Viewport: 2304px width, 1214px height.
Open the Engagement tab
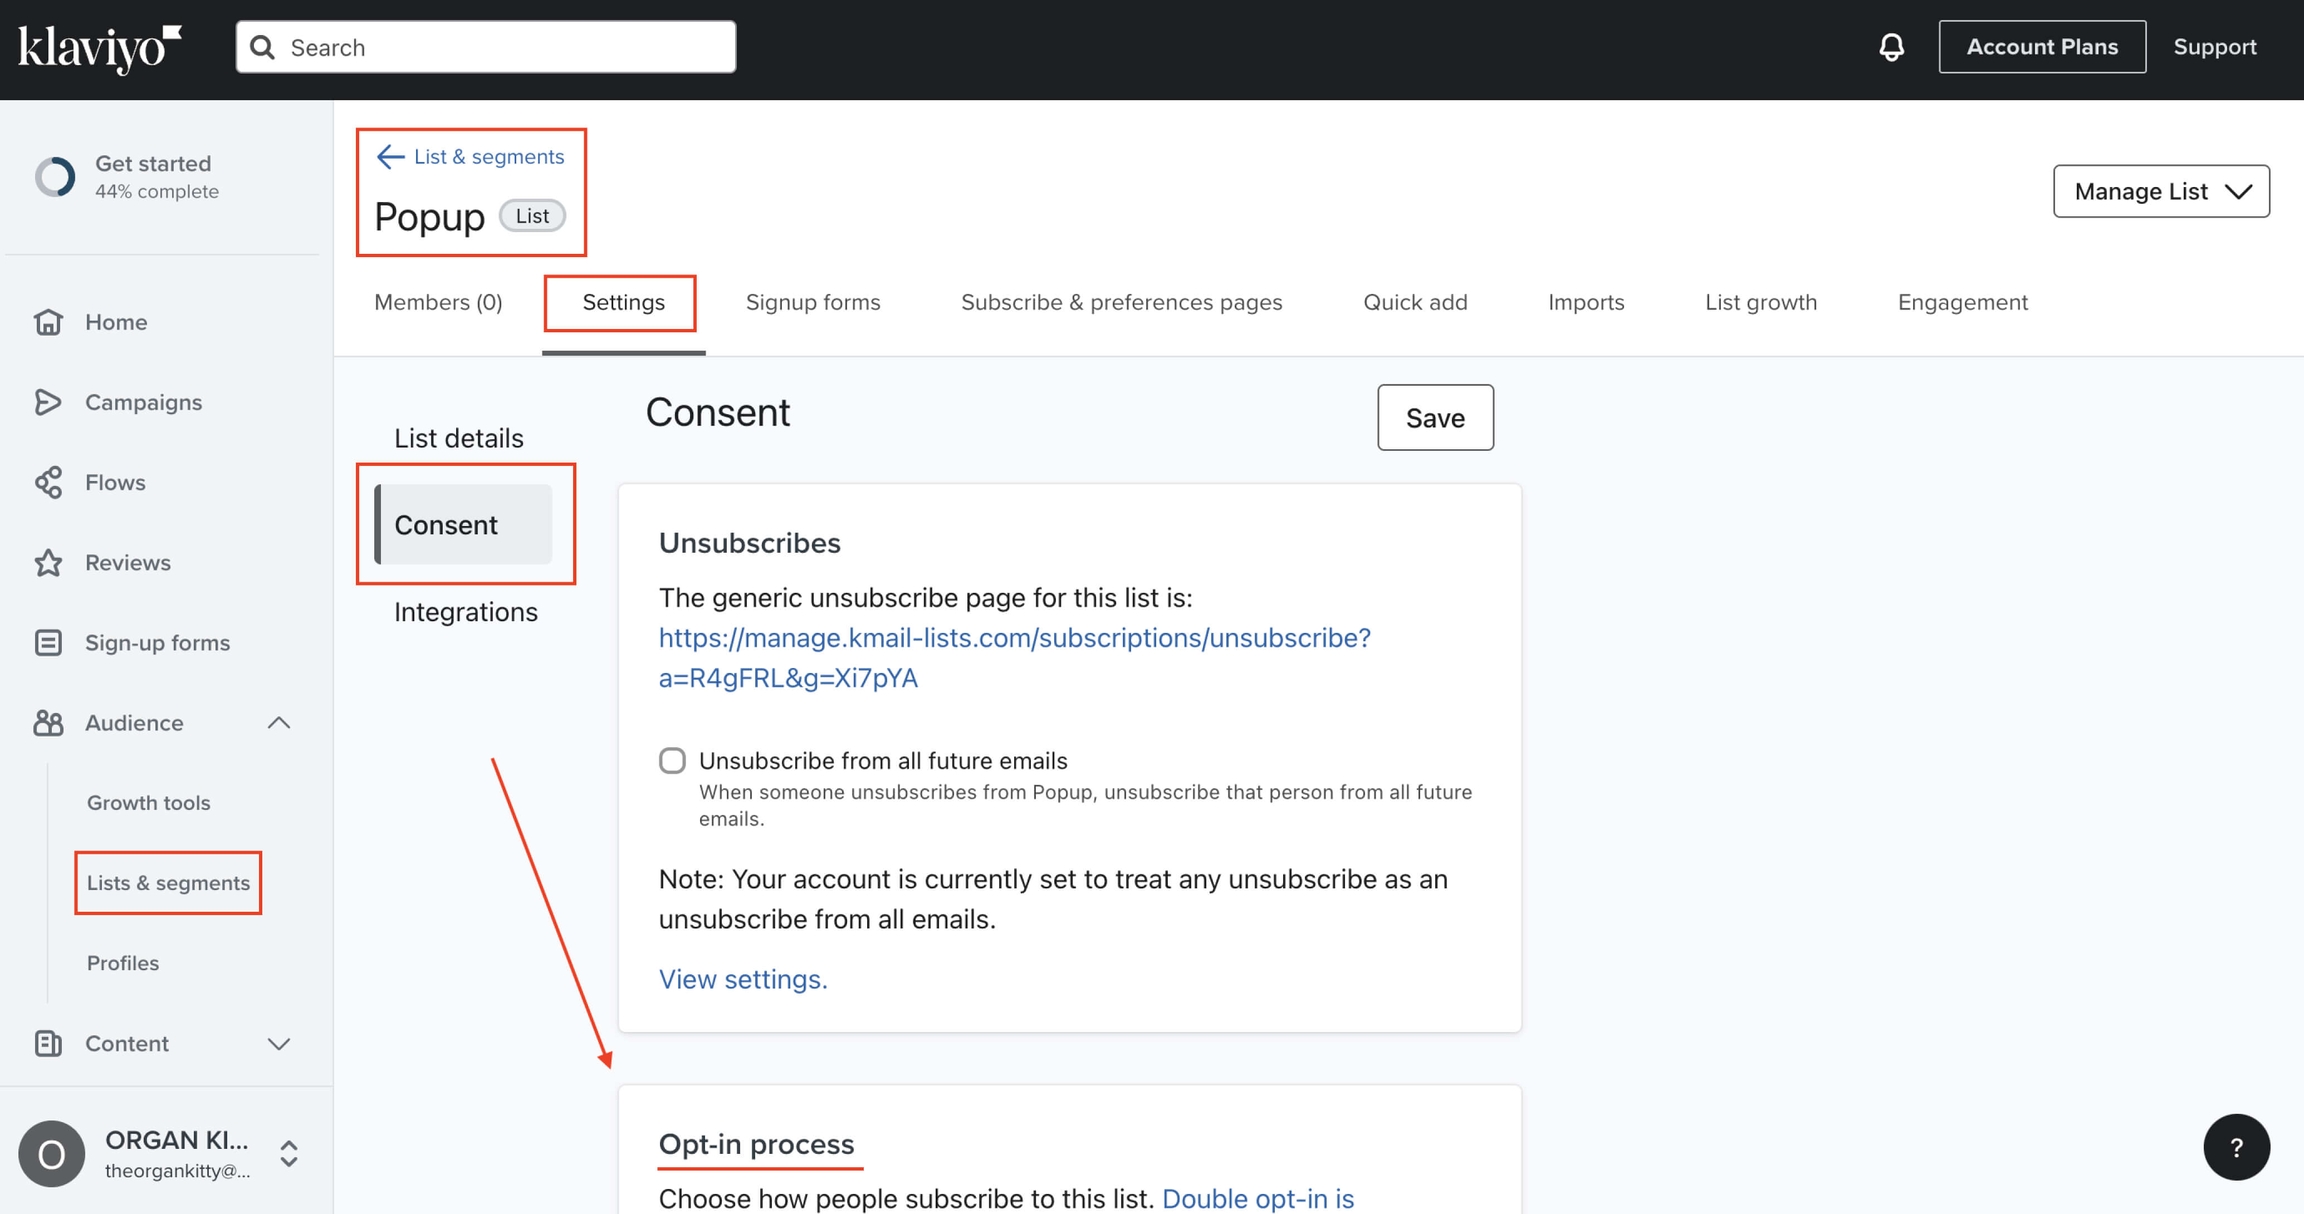click(x=1962, y=302)
